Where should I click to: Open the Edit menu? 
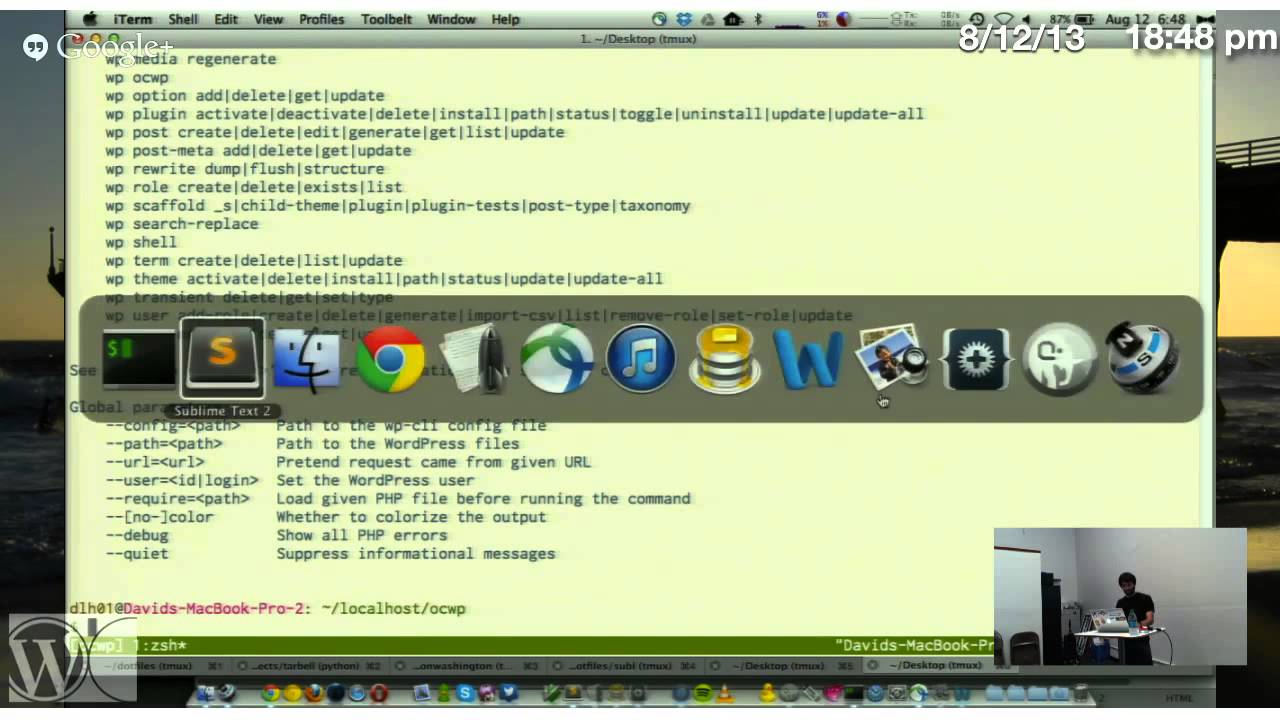(x=226, y=19)
